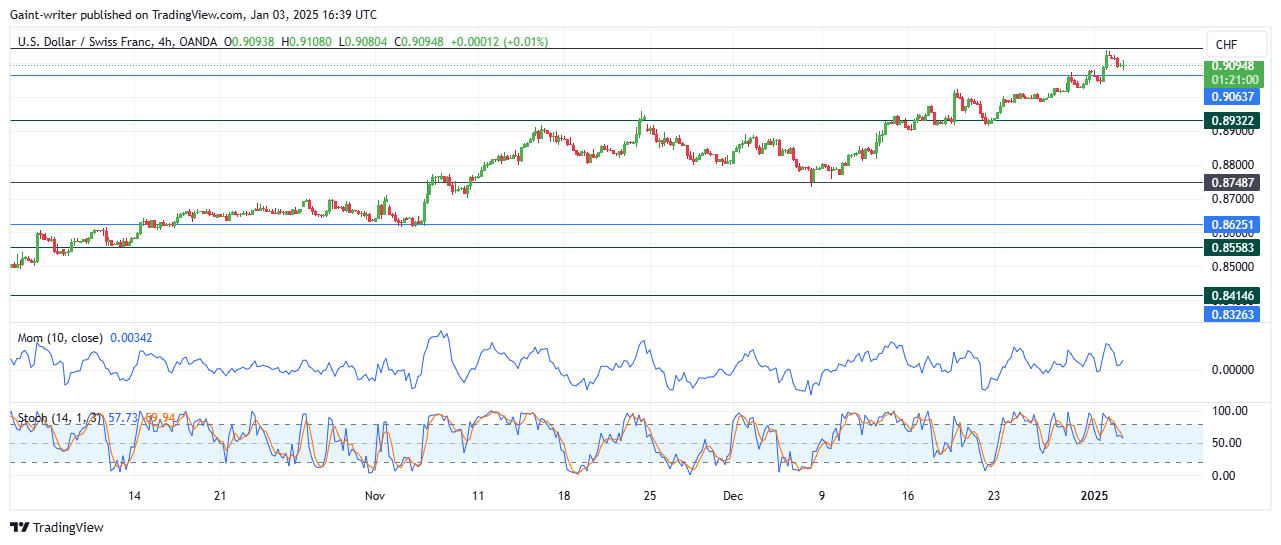Screen dimensions: 1281x545
Task: Select the 0.85583 horizontal line price tag
Action: coord(1233,247)
